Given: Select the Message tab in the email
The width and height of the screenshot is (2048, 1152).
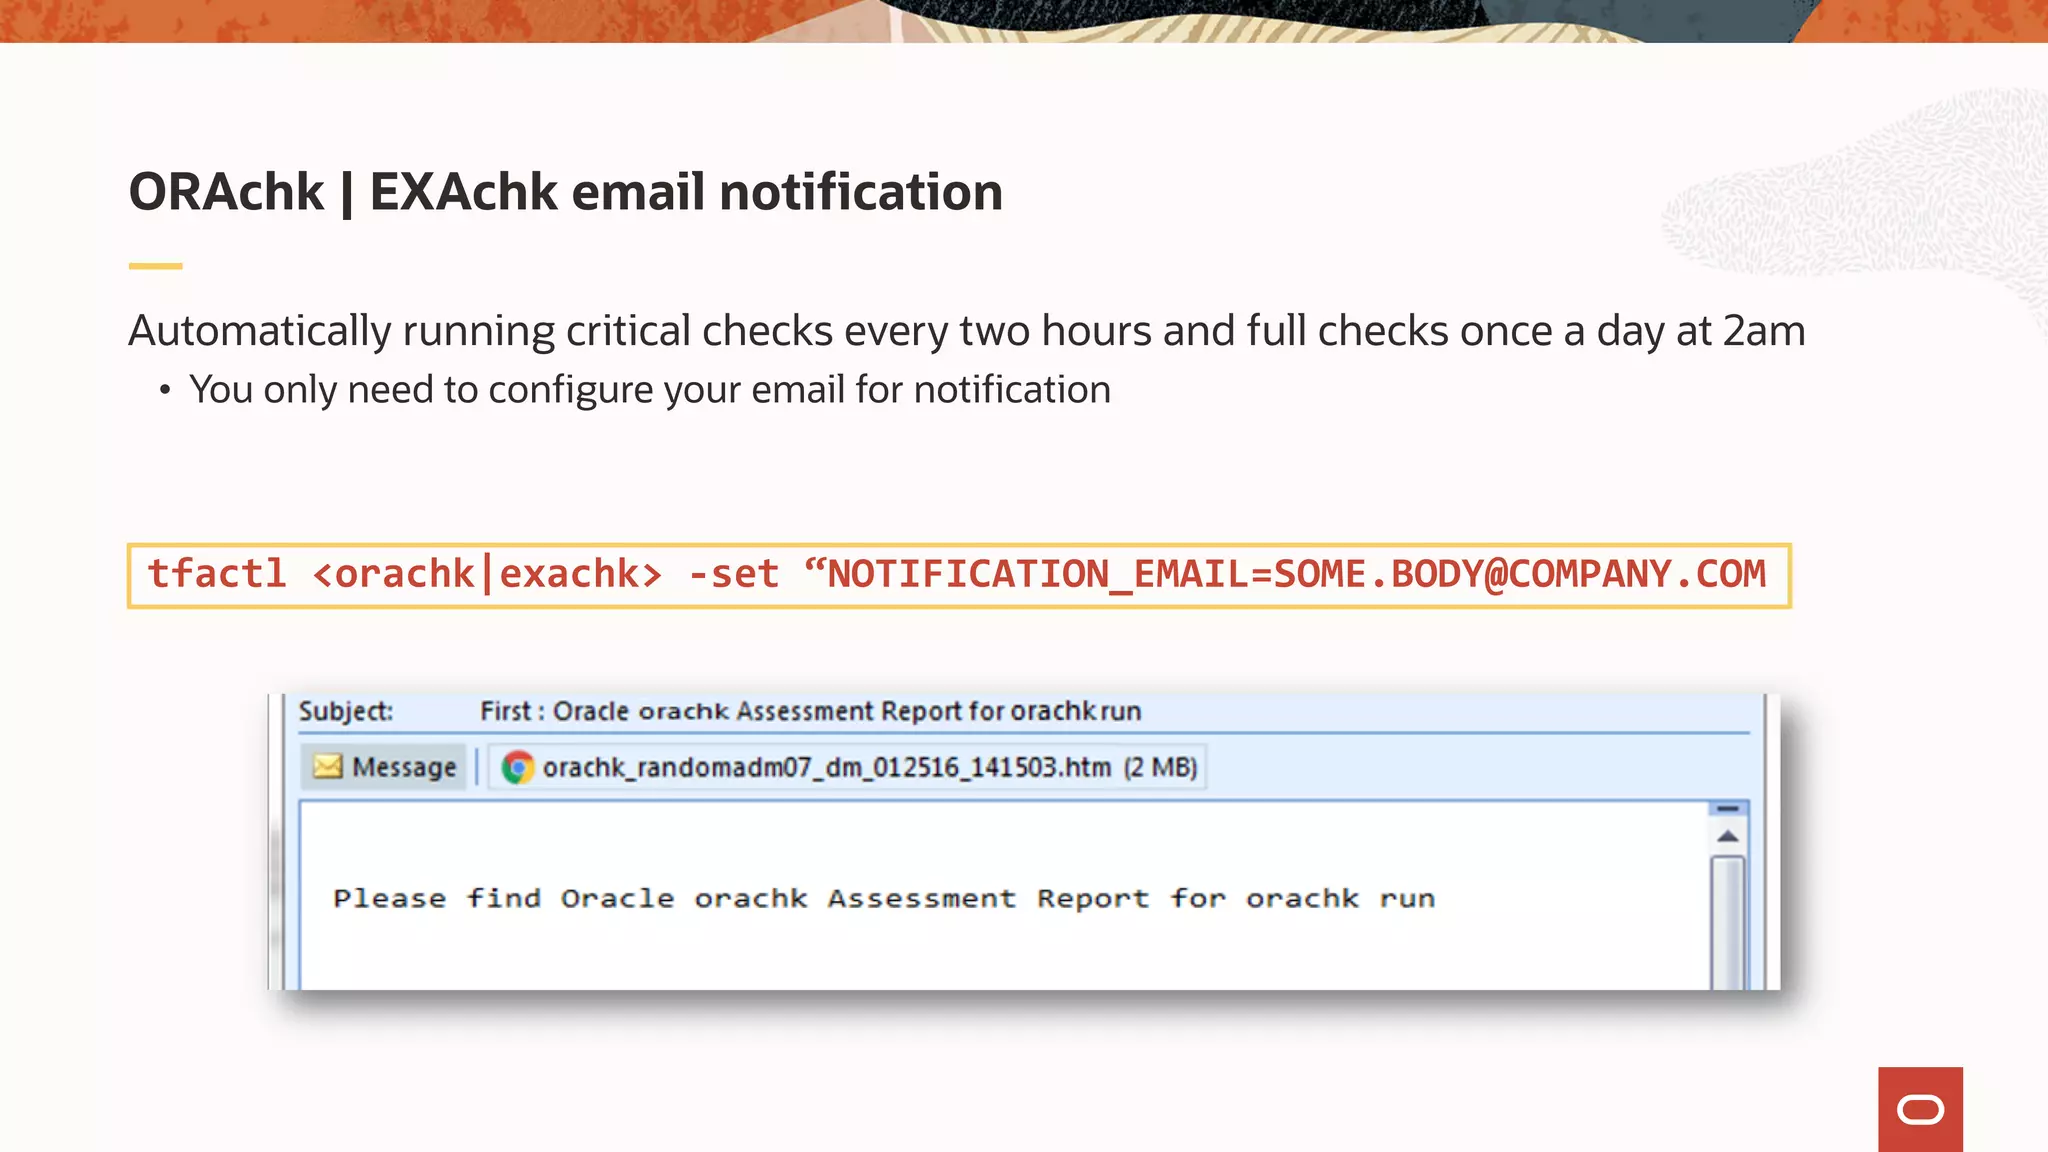Looking at the screenshot, I should (384, 767).
